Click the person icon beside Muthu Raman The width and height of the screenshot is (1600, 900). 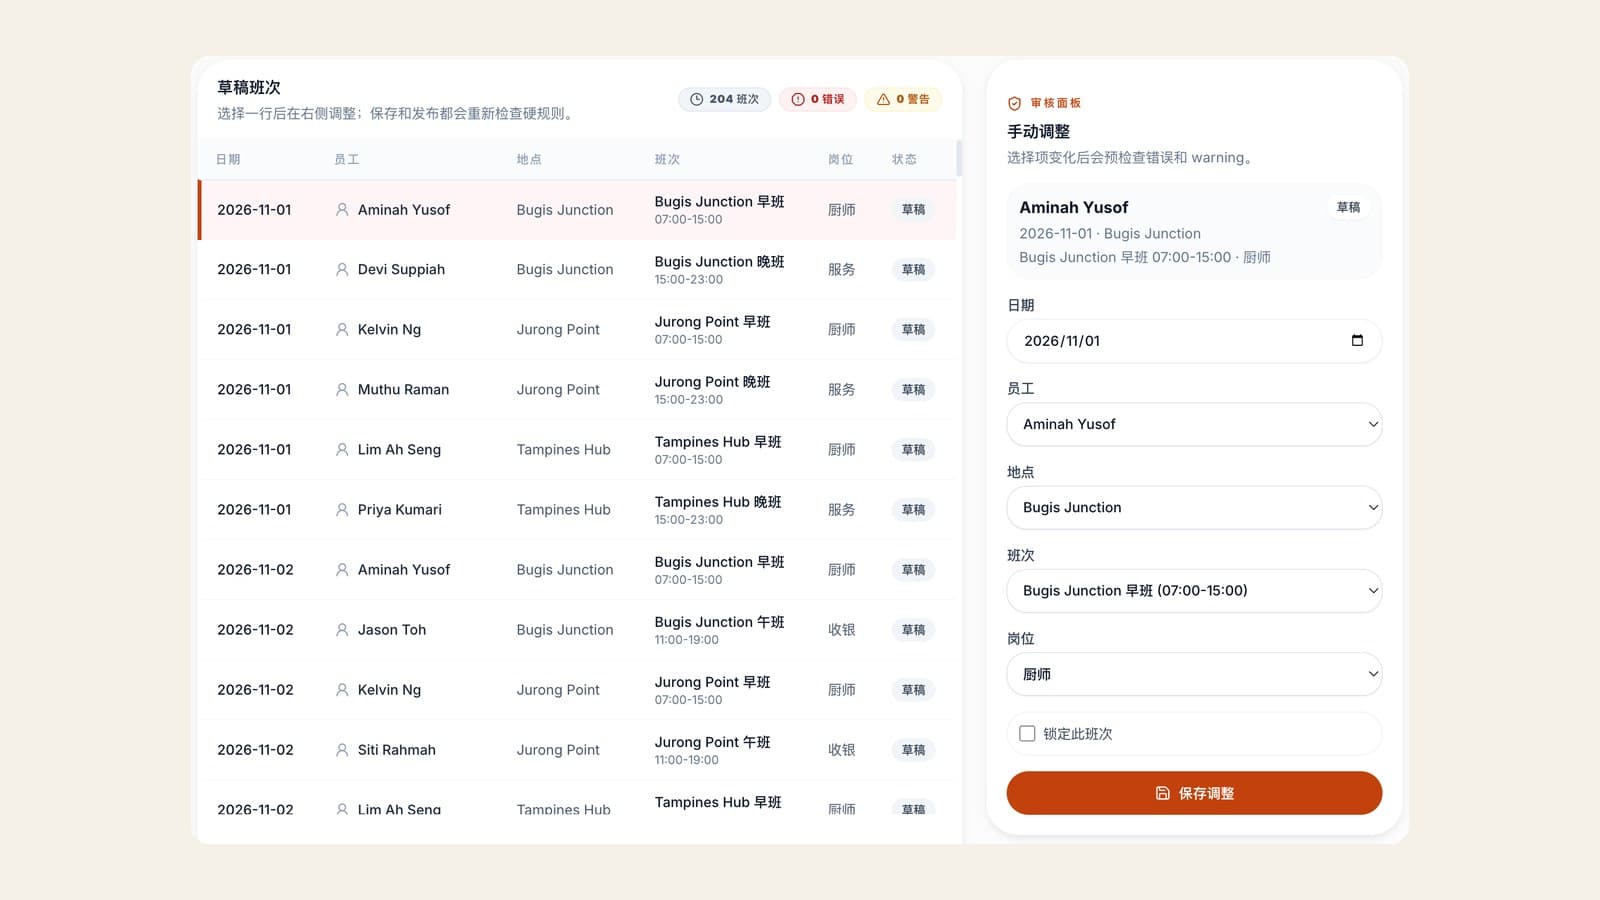tap(342, 389)
